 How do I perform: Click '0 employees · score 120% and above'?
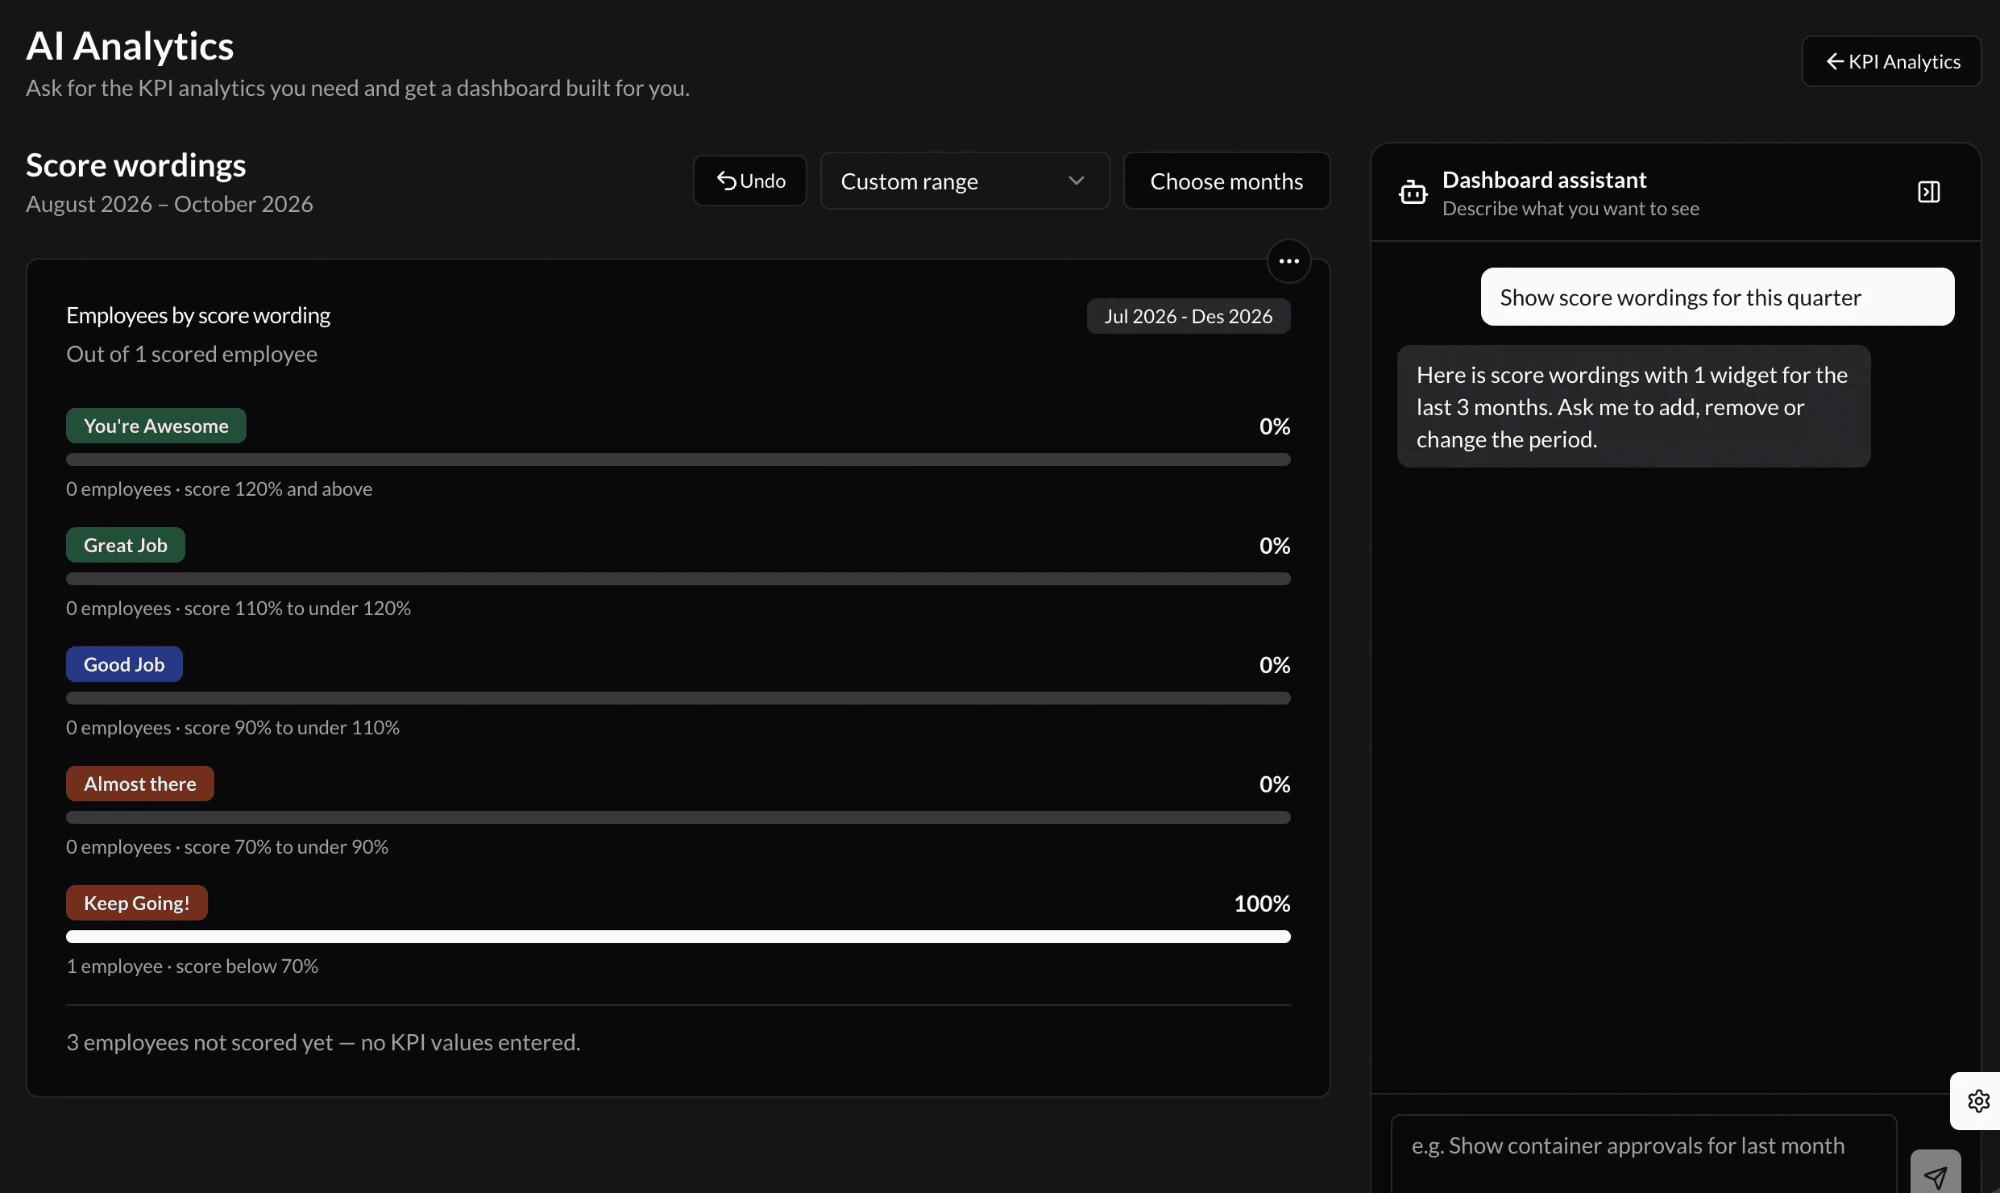(219, 489)
